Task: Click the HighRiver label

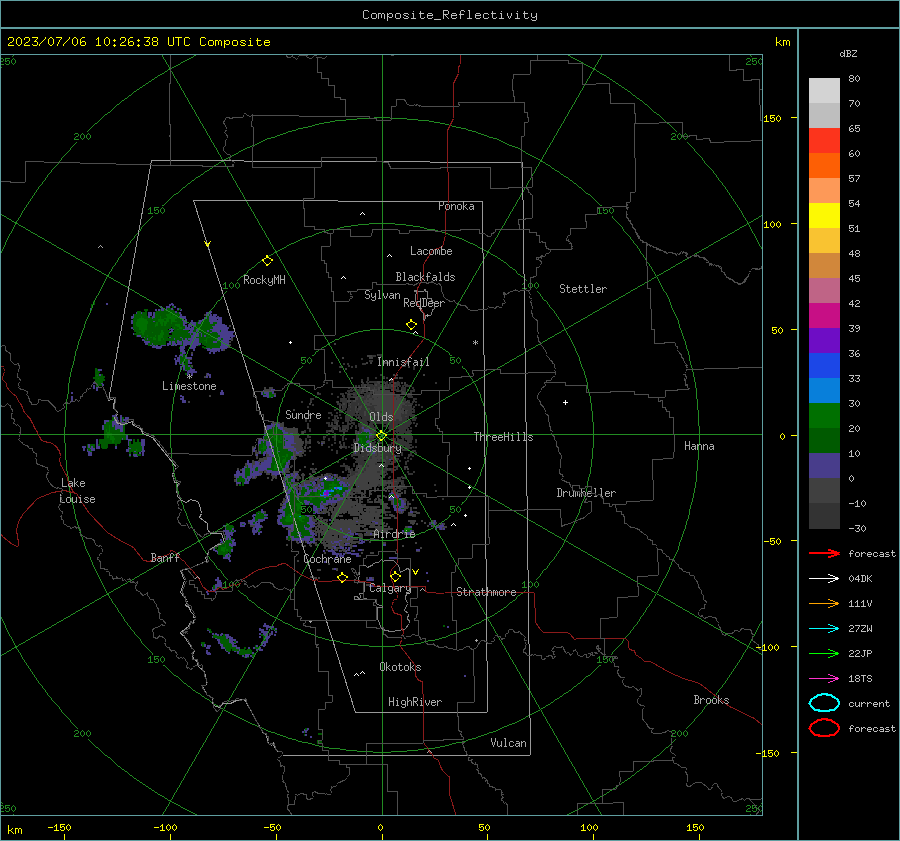Action: (415, 702)
